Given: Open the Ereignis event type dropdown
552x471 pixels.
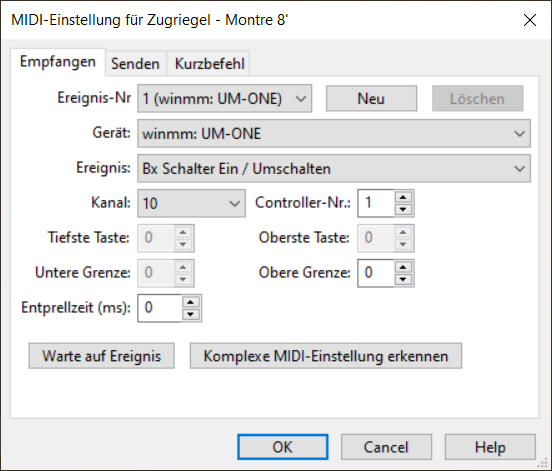Looking at the screenshot, I should click(334, 168).
